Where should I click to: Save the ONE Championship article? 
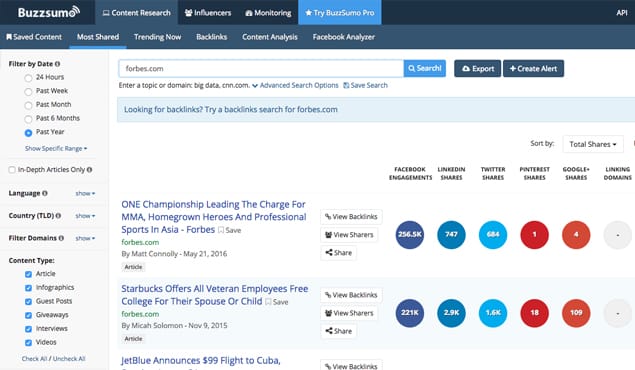pos(230,230)
